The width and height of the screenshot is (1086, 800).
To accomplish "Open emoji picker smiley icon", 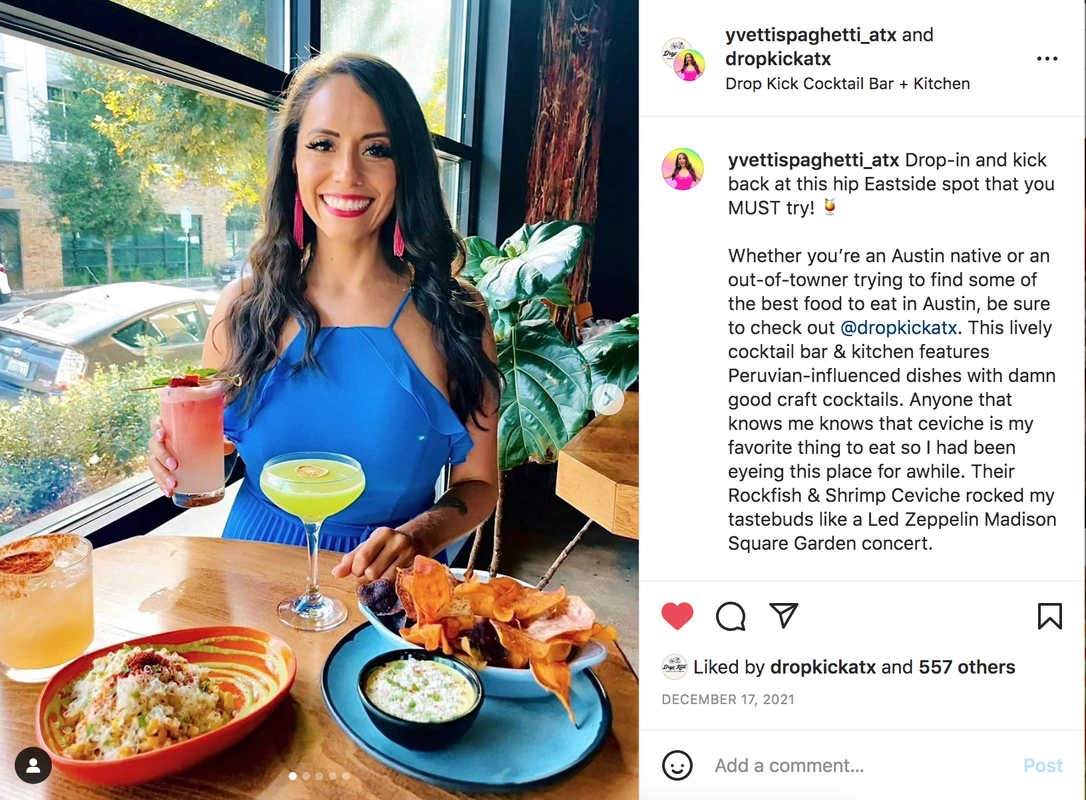I will click(x=677, y=765).
